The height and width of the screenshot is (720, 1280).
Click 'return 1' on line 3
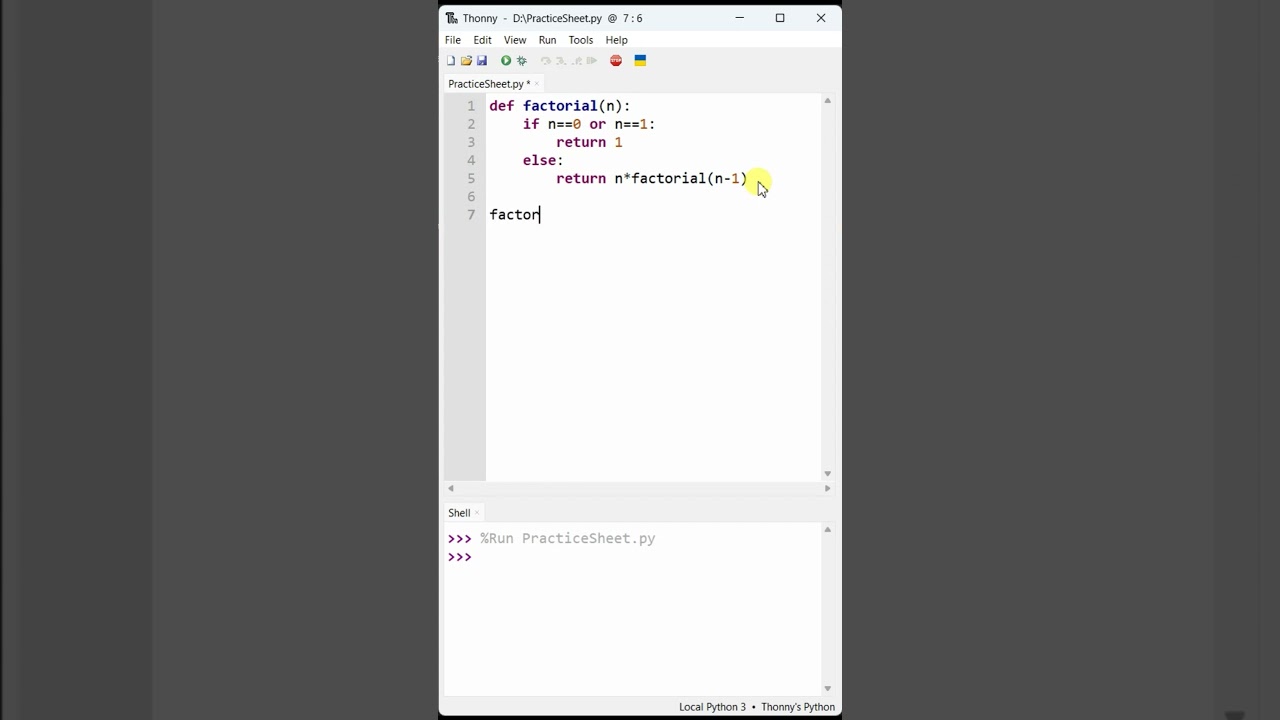pyautogui.click(x=589, y=142)
